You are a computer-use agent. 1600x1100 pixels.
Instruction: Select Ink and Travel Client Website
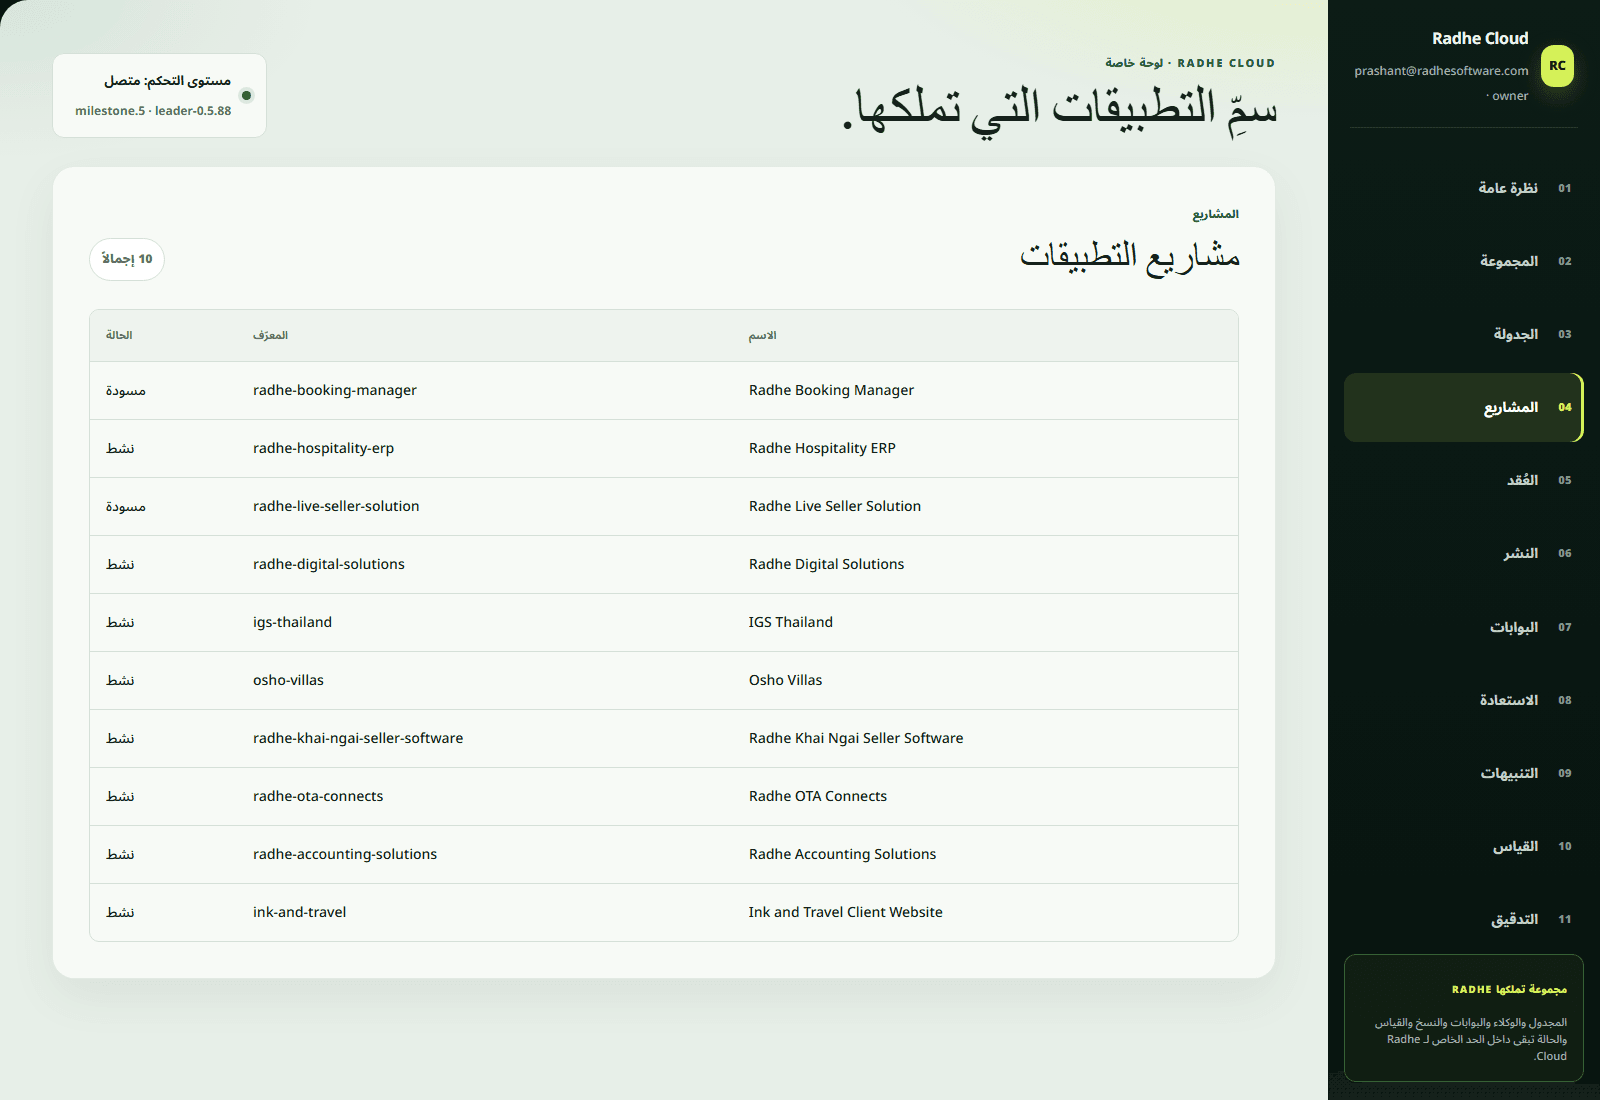(845, 913)
